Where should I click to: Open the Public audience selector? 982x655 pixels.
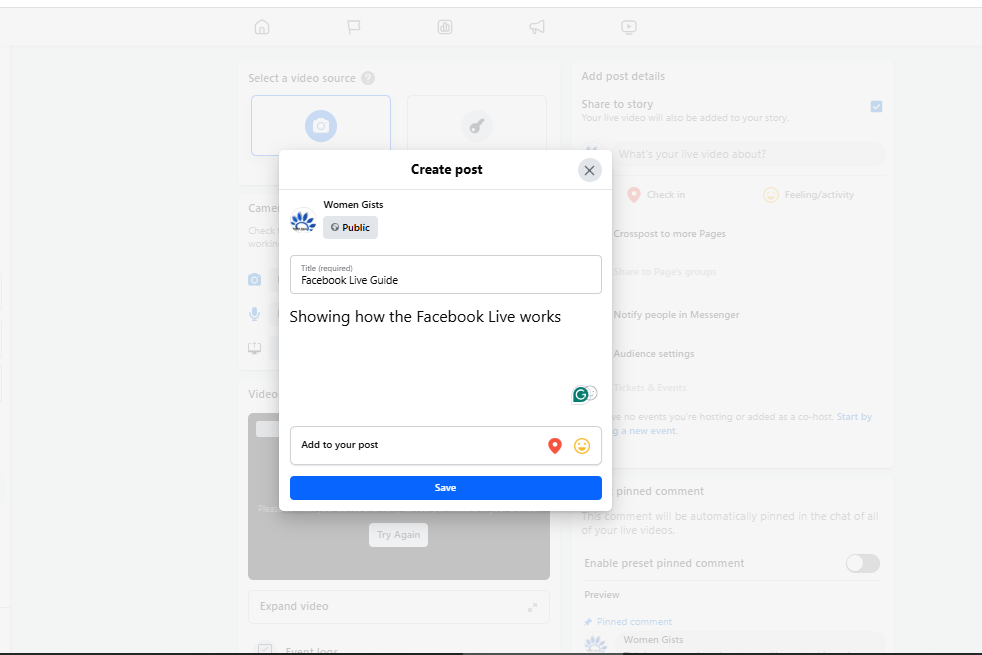(350, 227)
